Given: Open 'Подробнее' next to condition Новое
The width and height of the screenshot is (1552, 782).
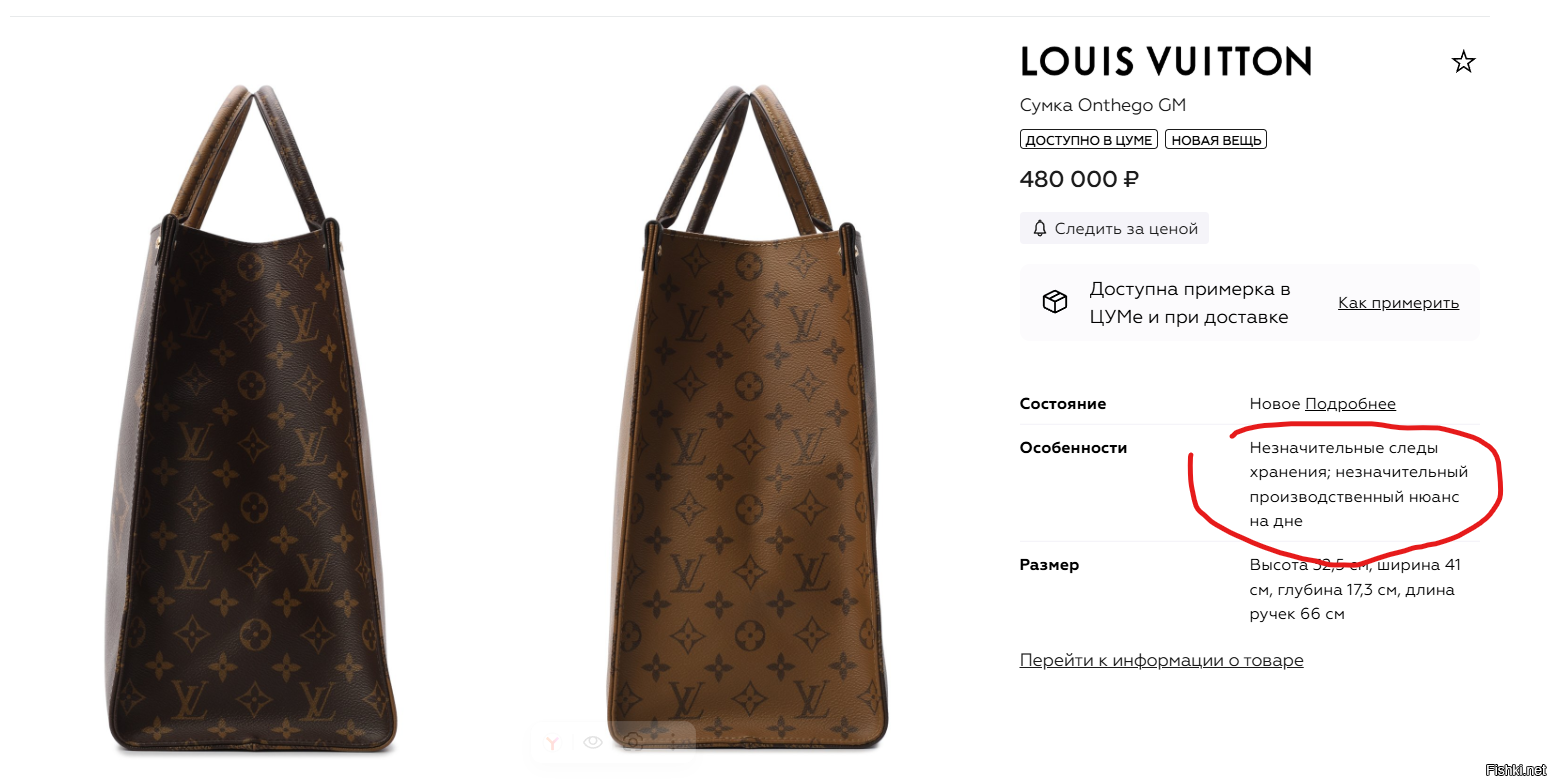Looking at the screenshot, I should pyautogui.click(x=1350, y=404).
